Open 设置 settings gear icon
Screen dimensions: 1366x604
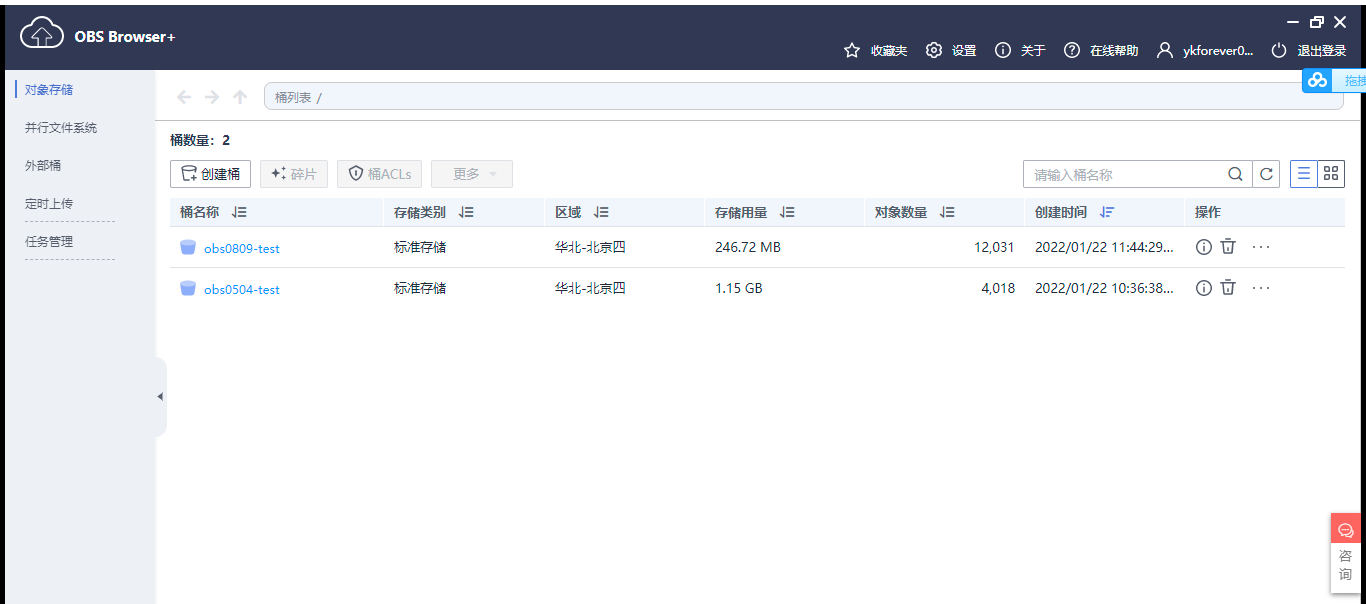pos(934,50)
